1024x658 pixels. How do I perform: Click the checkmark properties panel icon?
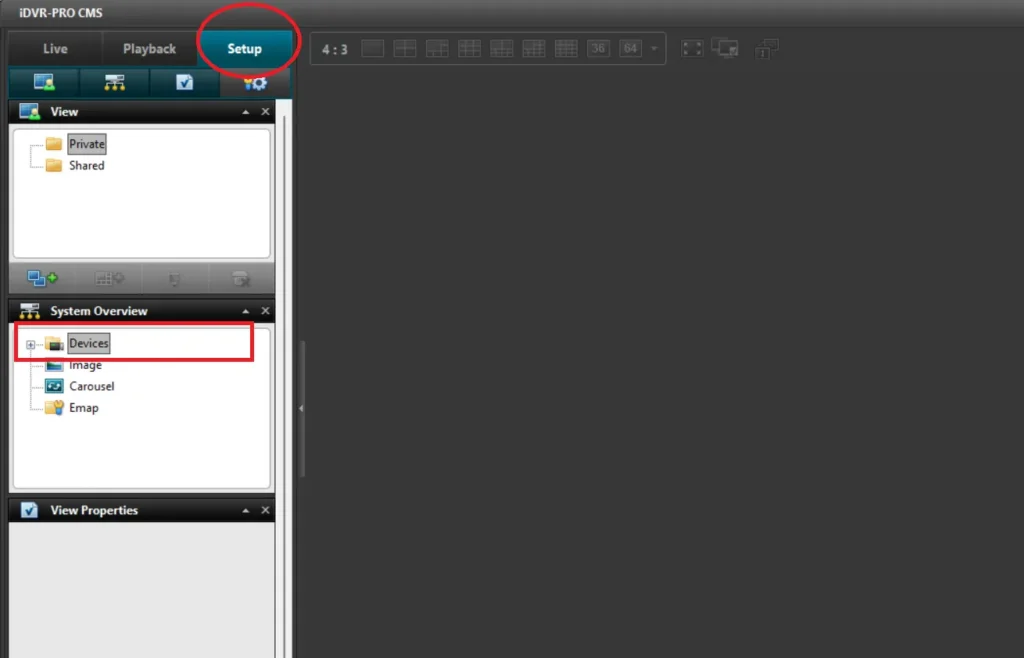[183, 83]
